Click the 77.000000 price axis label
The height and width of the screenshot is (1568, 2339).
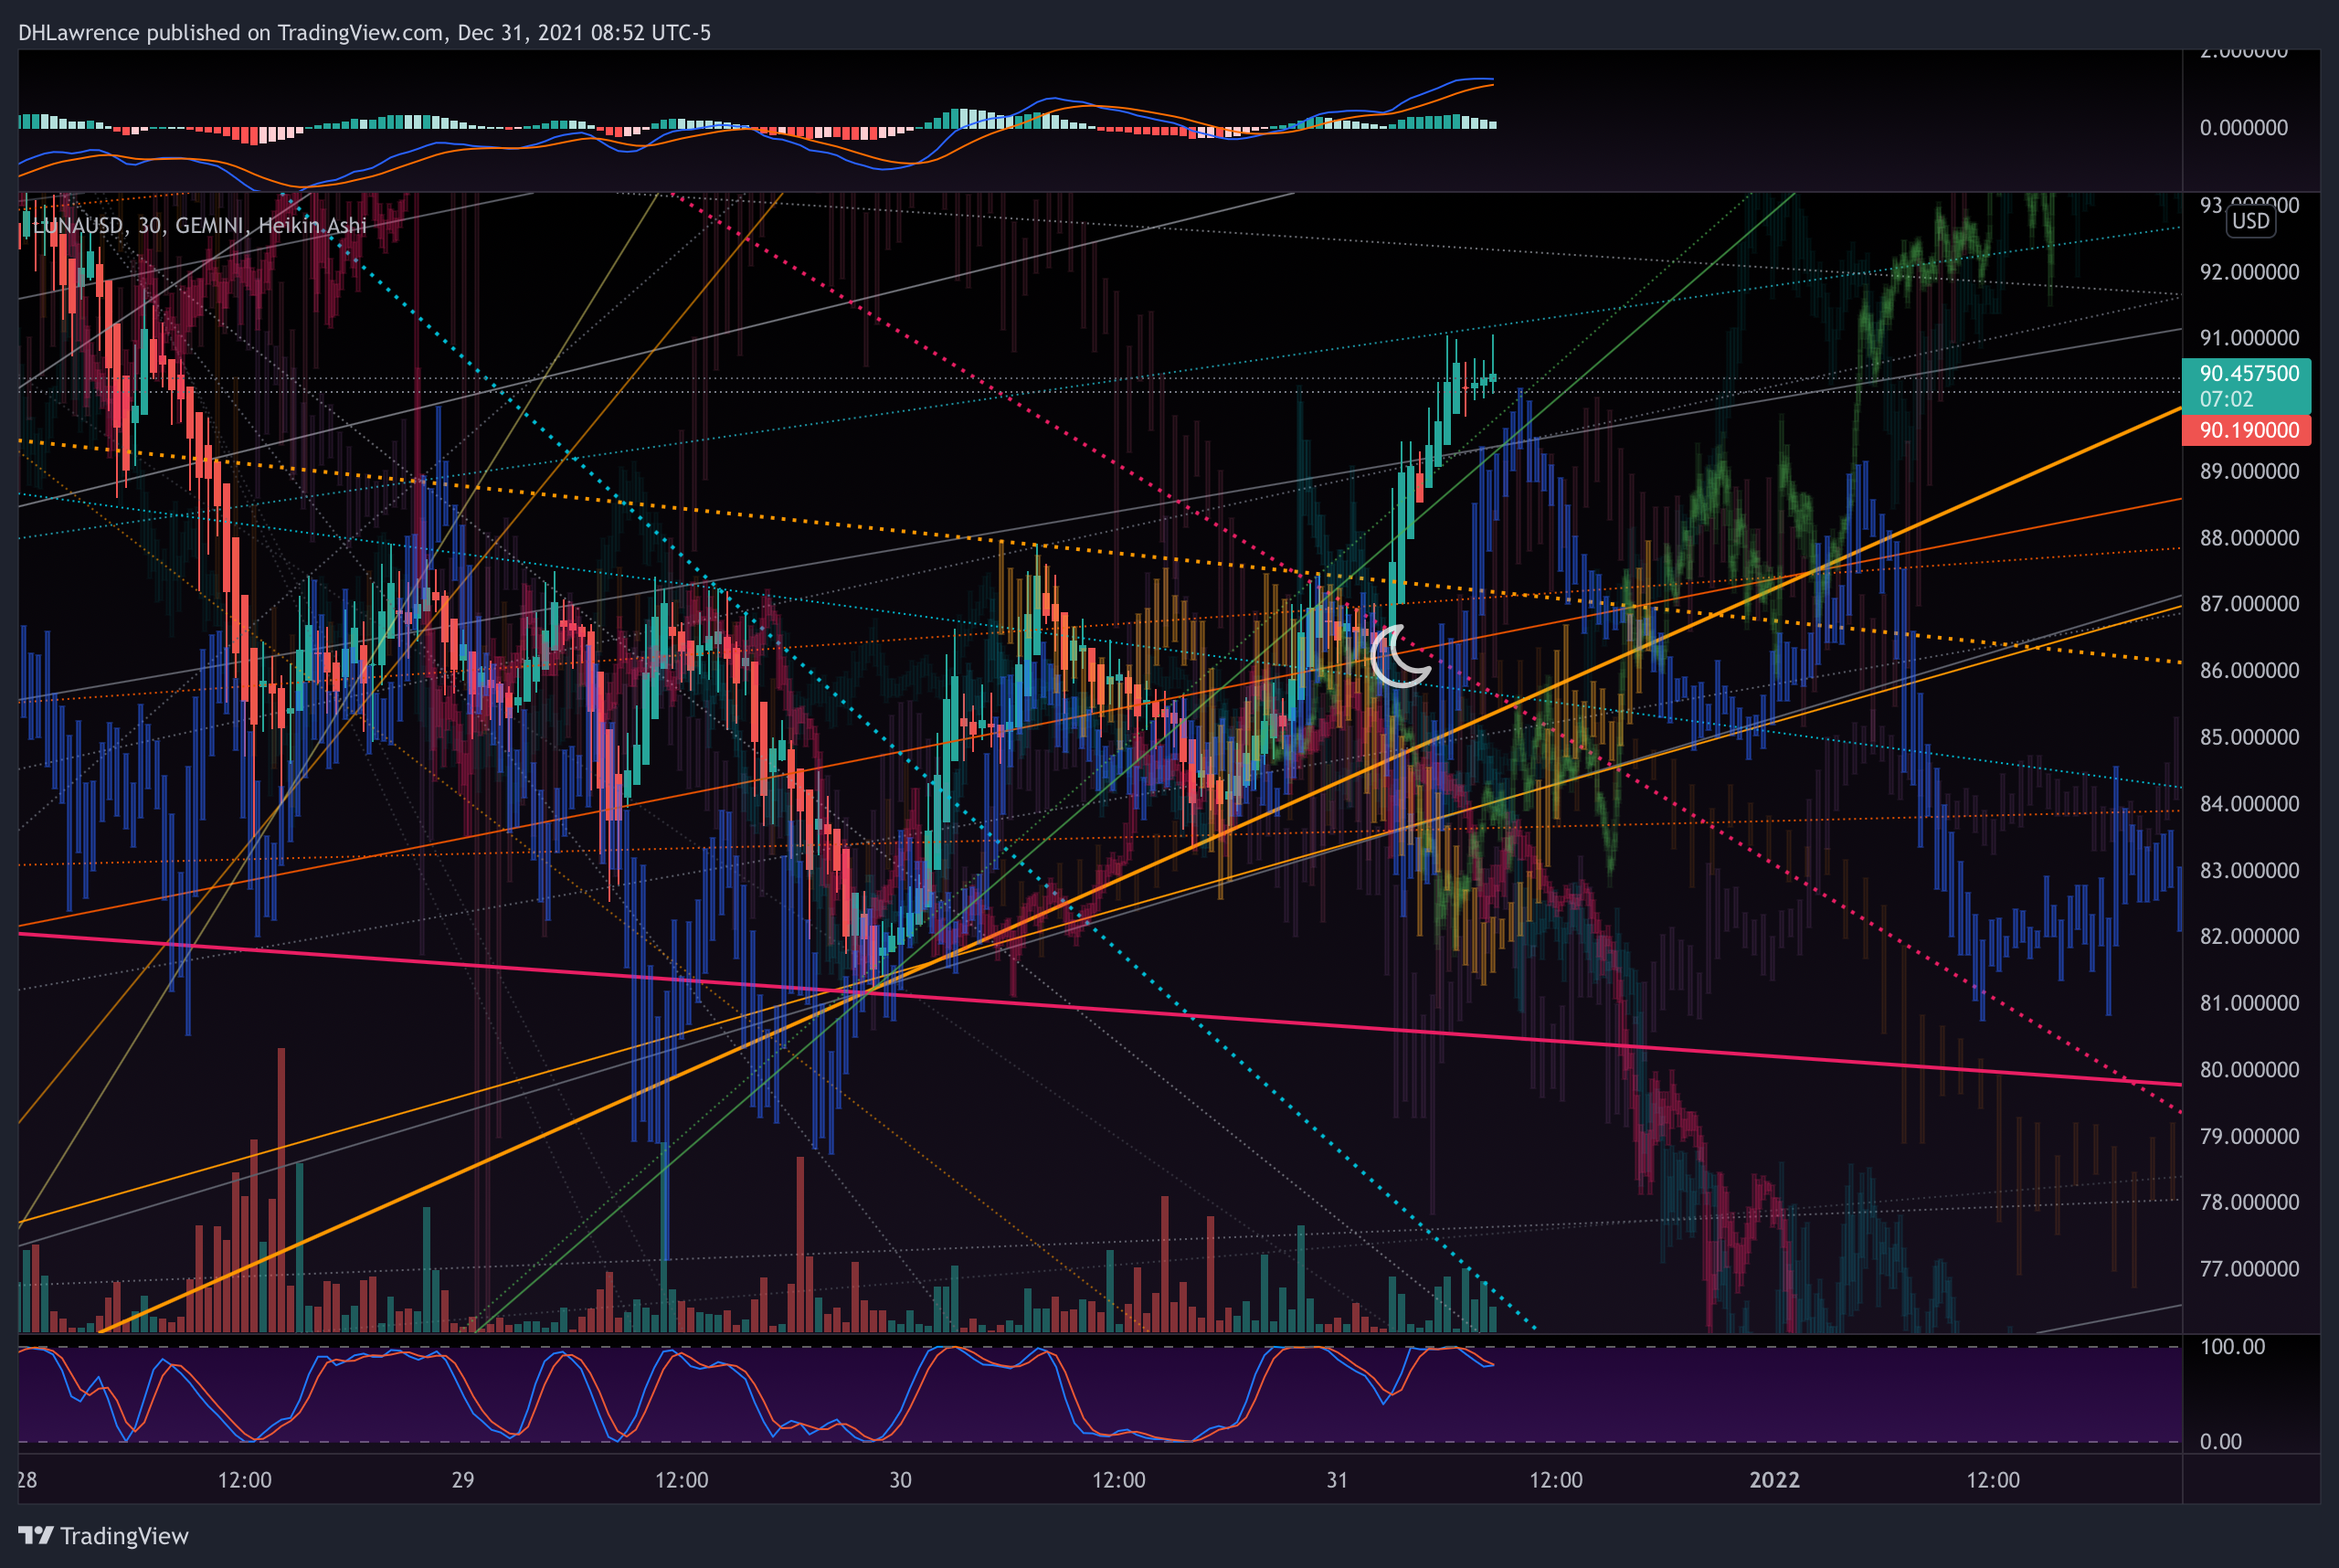[2249, 1268]
